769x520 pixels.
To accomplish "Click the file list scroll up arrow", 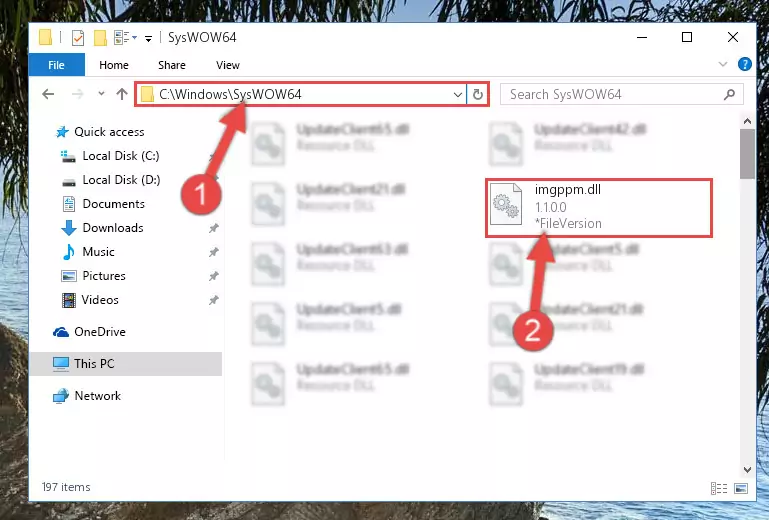I will [747, 121].
